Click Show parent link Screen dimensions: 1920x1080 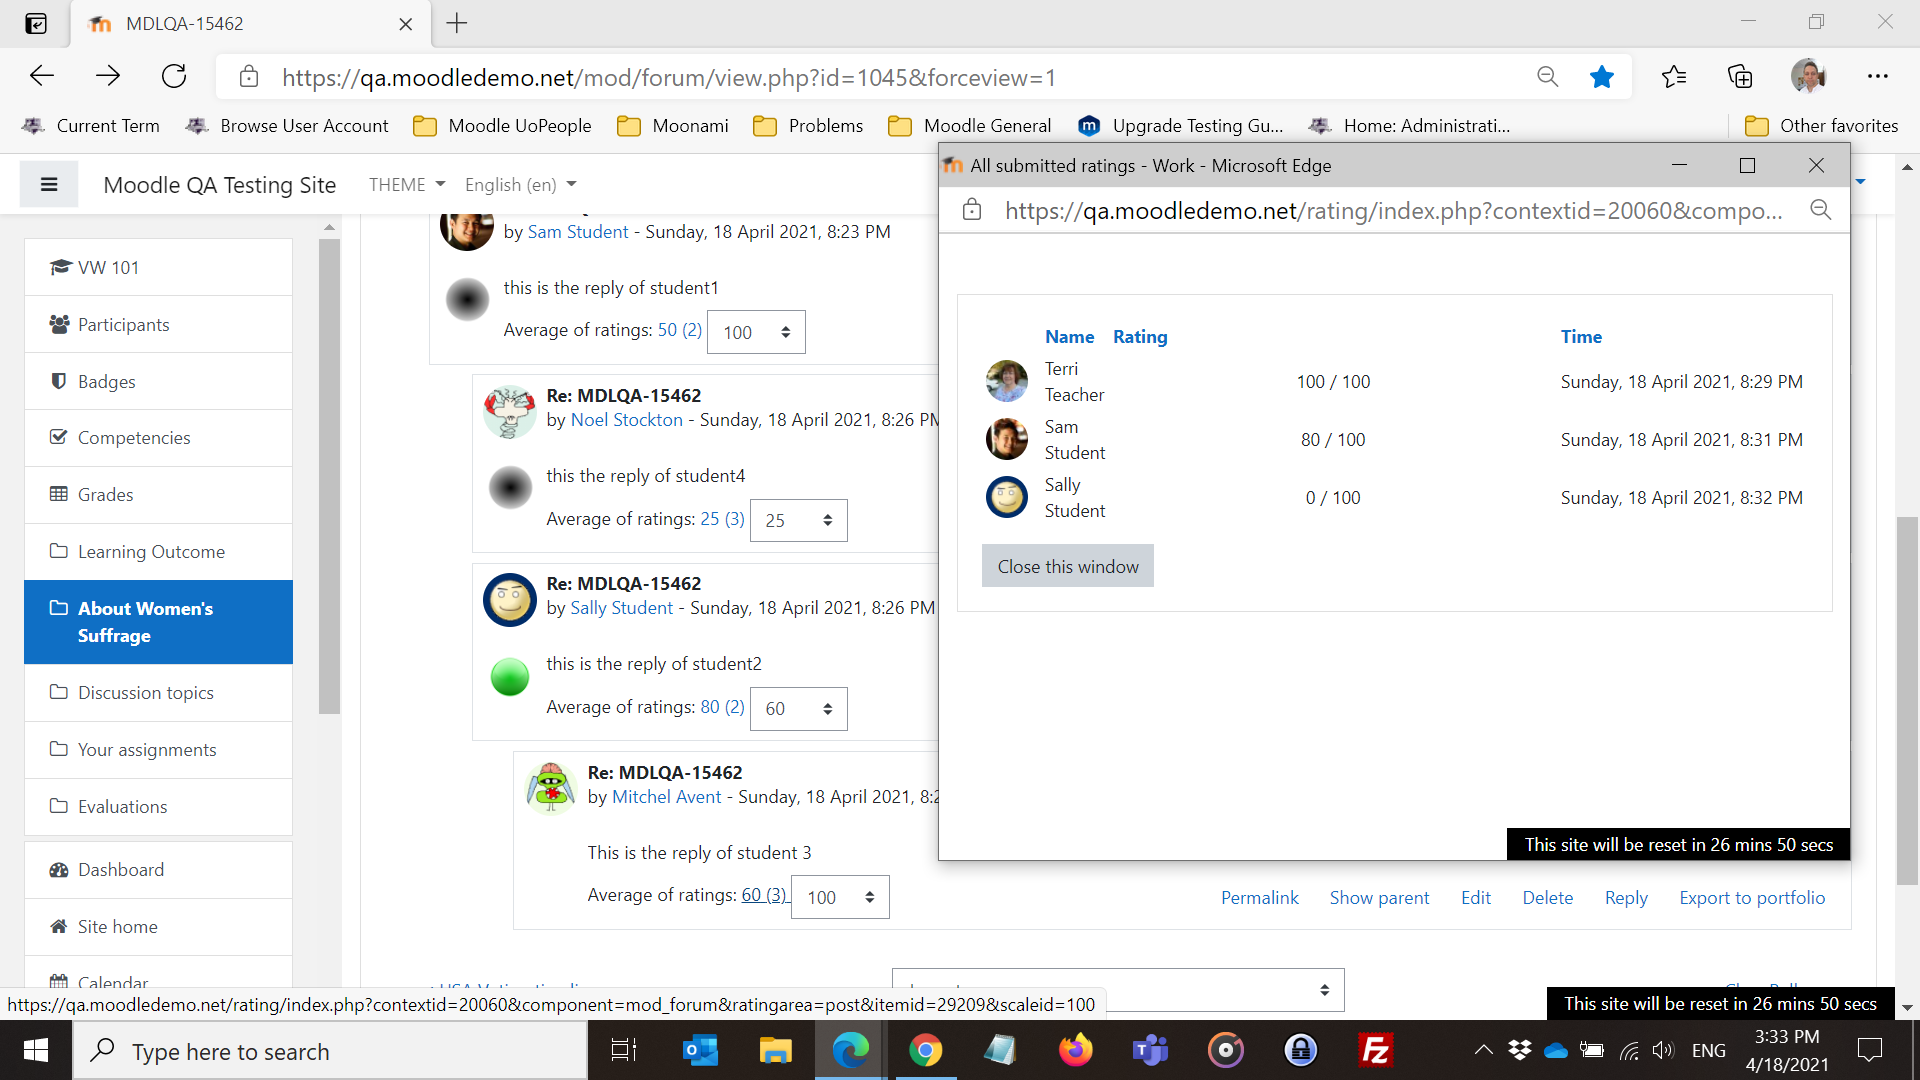(1379, 898)
